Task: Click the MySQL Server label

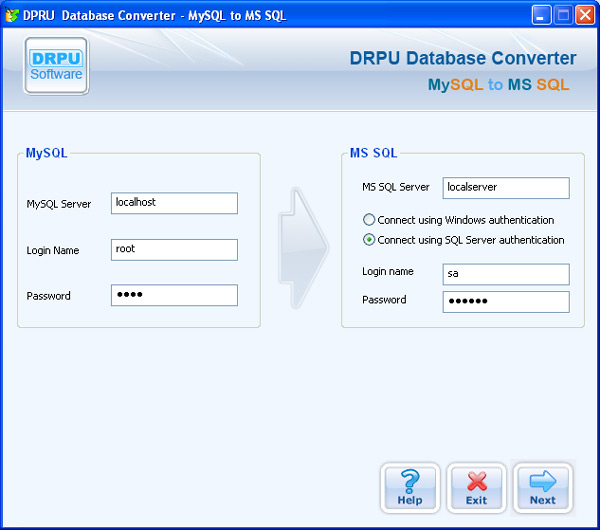Action: click(59, 204)
